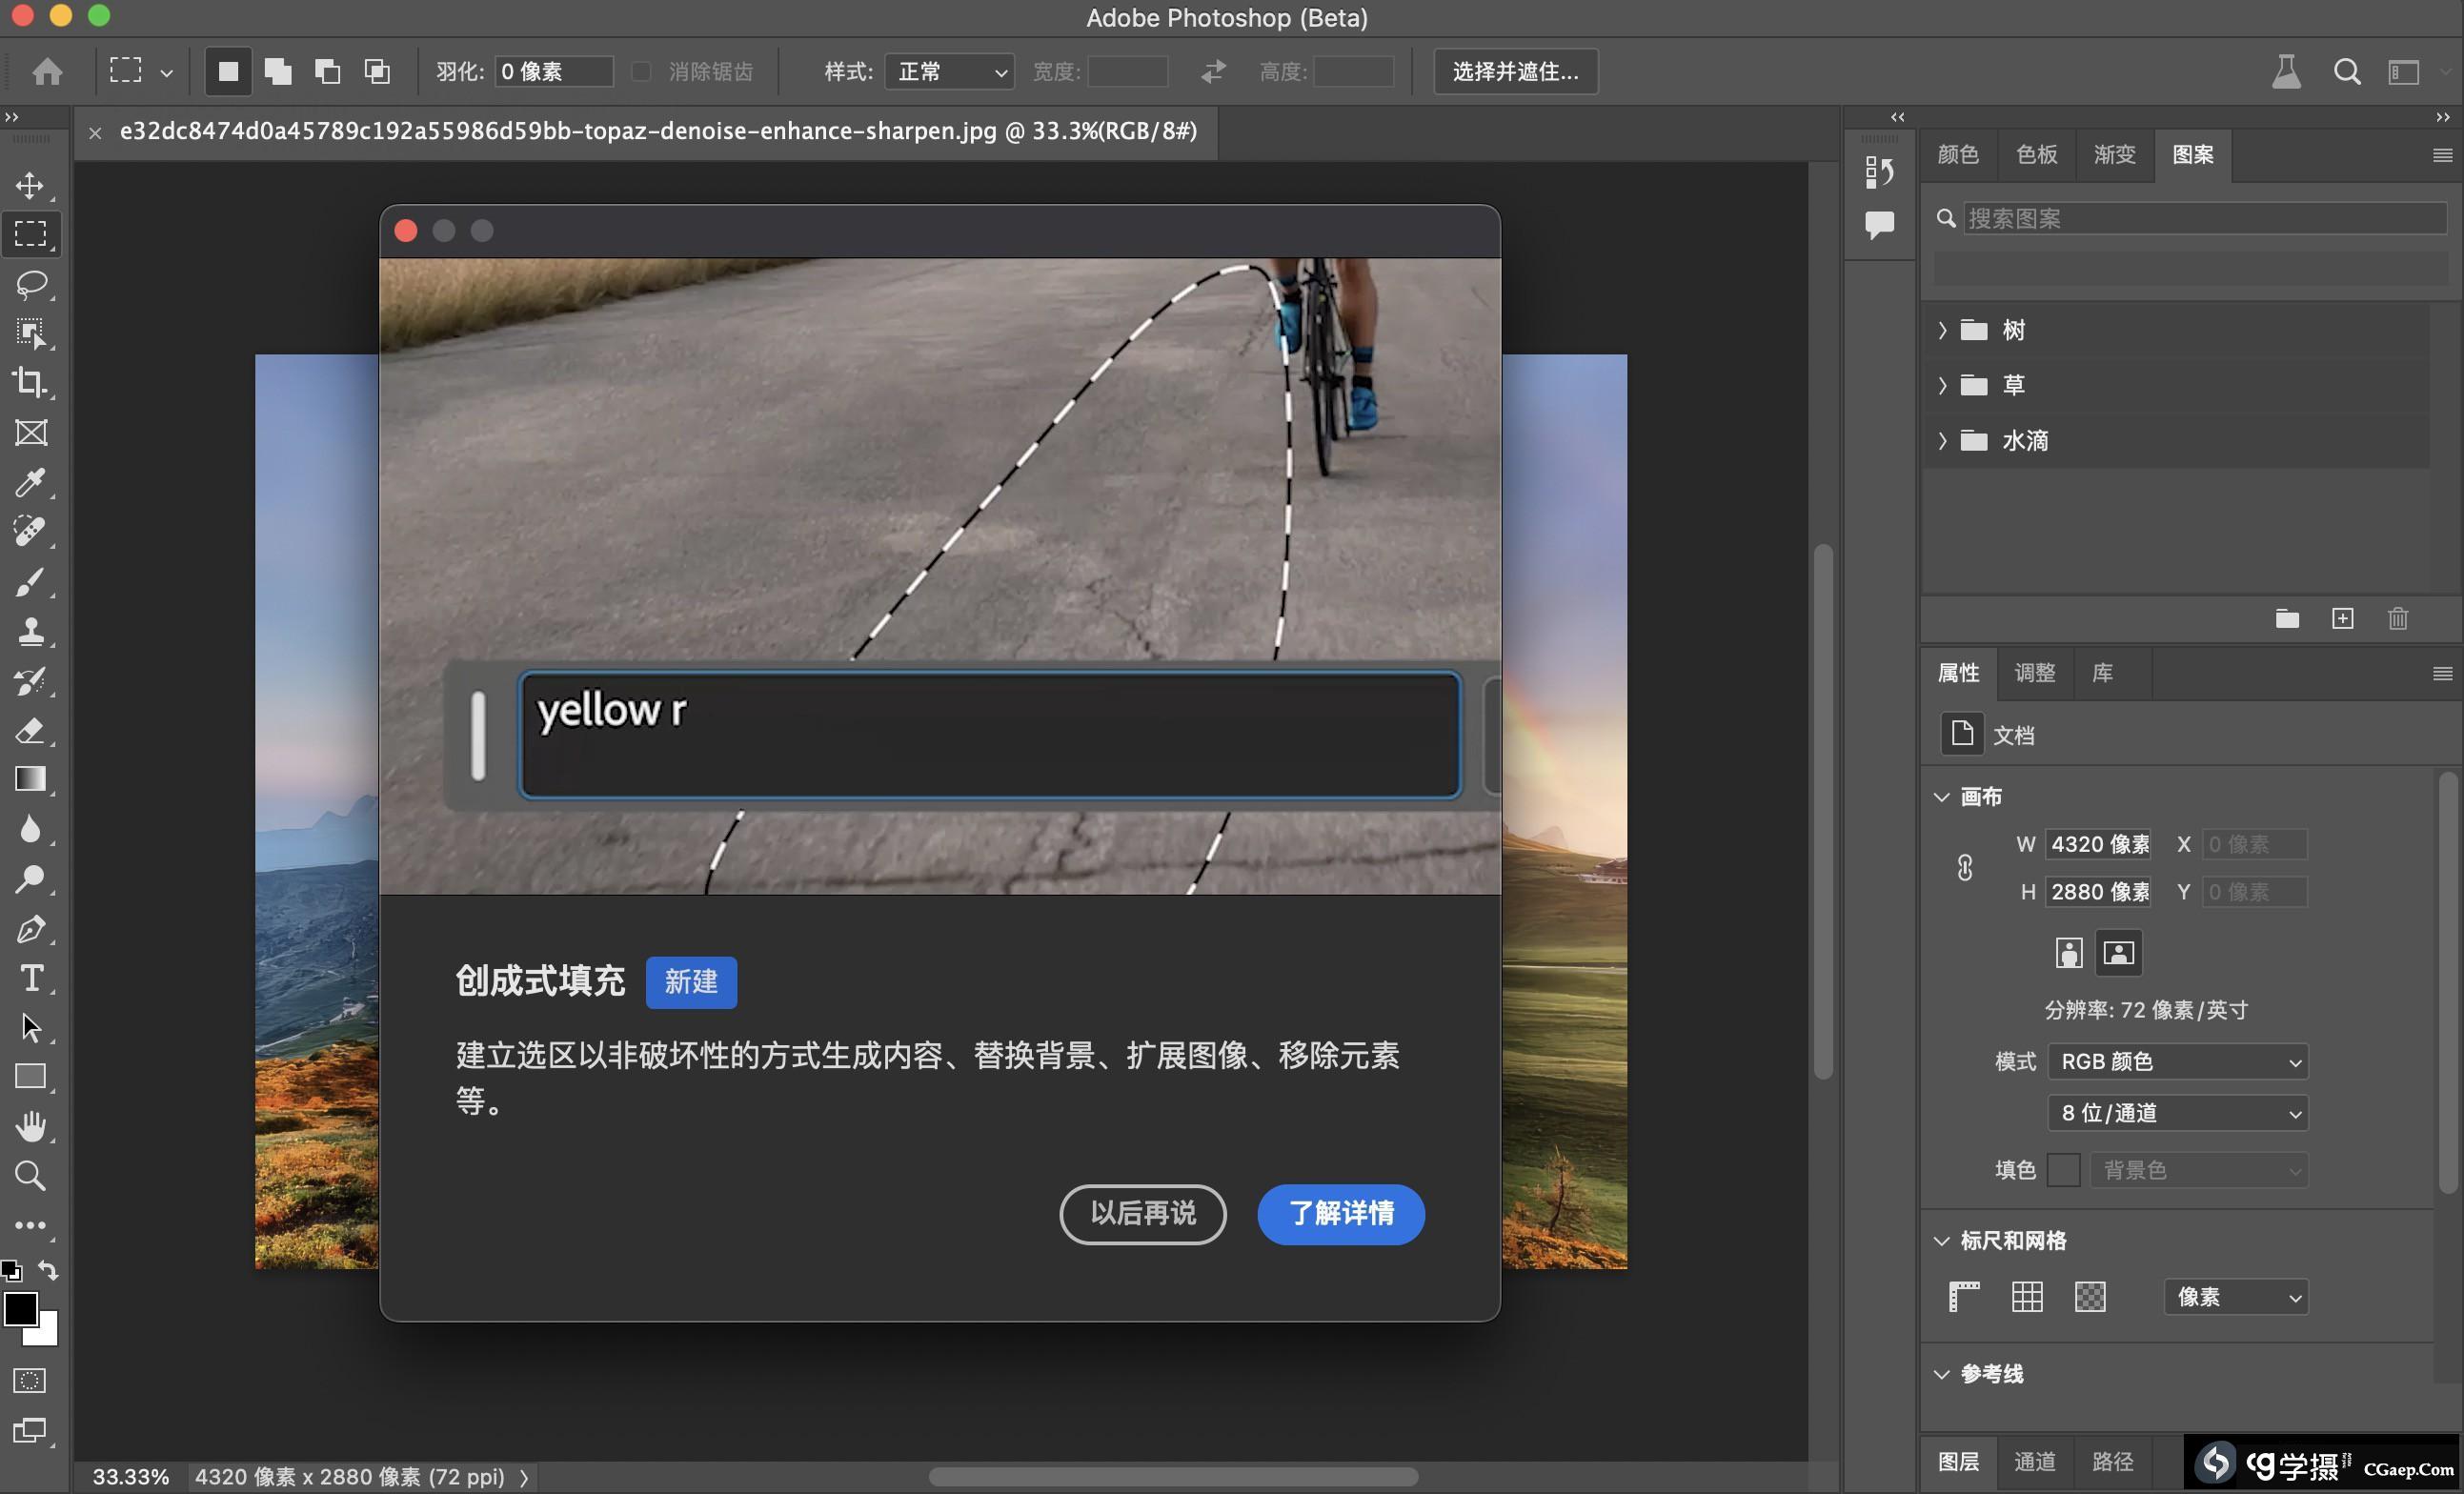Select the Hand tool
Screen dimensions: 2464x1494
pos(30,1127)
